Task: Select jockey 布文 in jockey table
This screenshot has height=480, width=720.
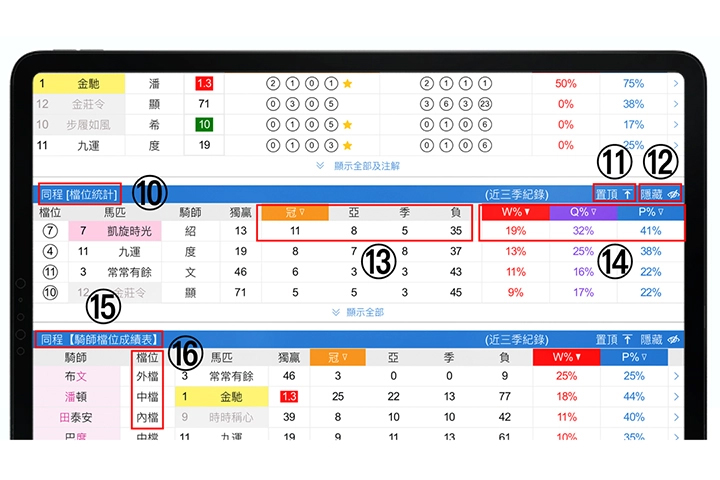Action: 76,376
